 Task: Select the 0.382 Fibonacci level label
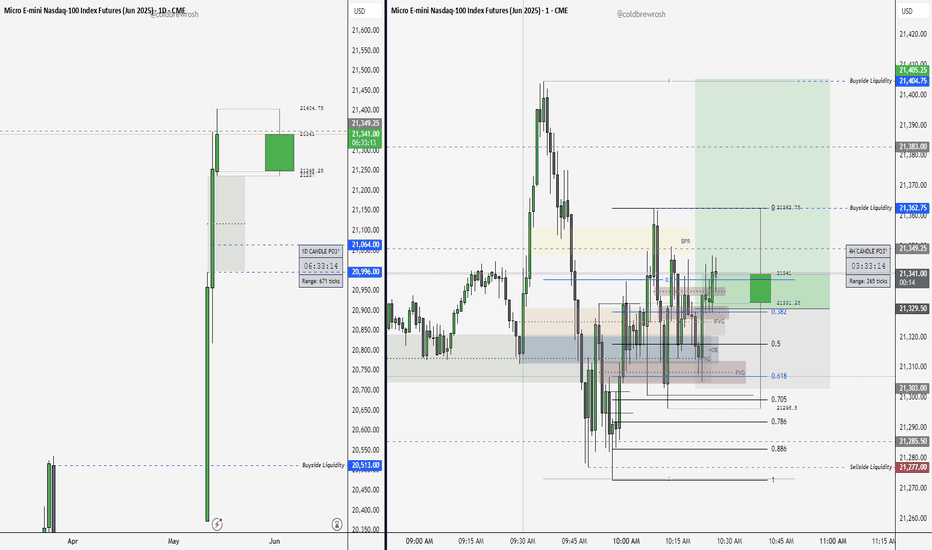(x=779, y=312)
